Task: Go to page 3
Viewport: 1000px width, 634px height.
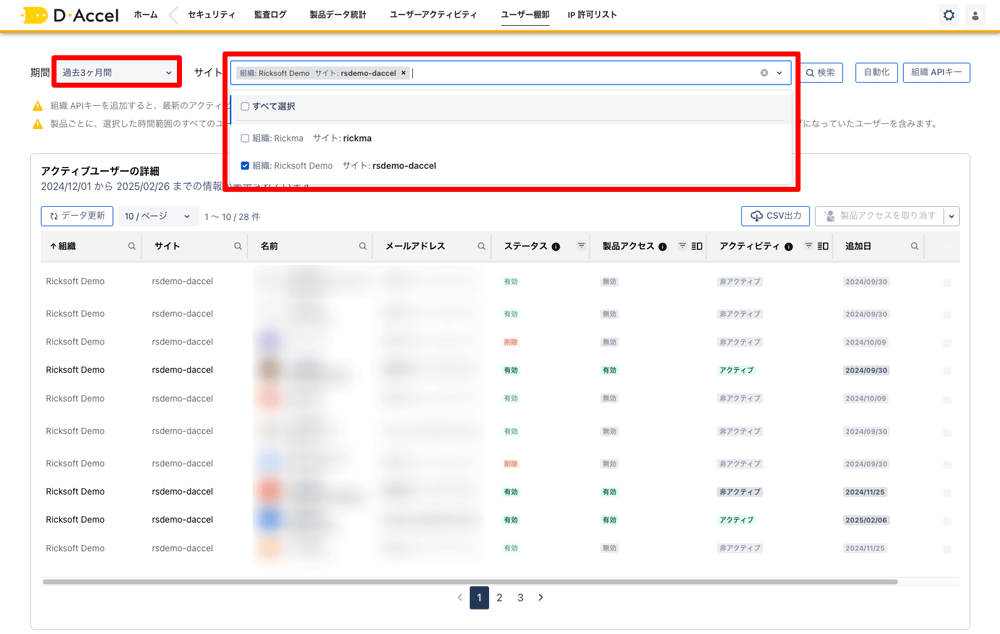Action: 520,598
